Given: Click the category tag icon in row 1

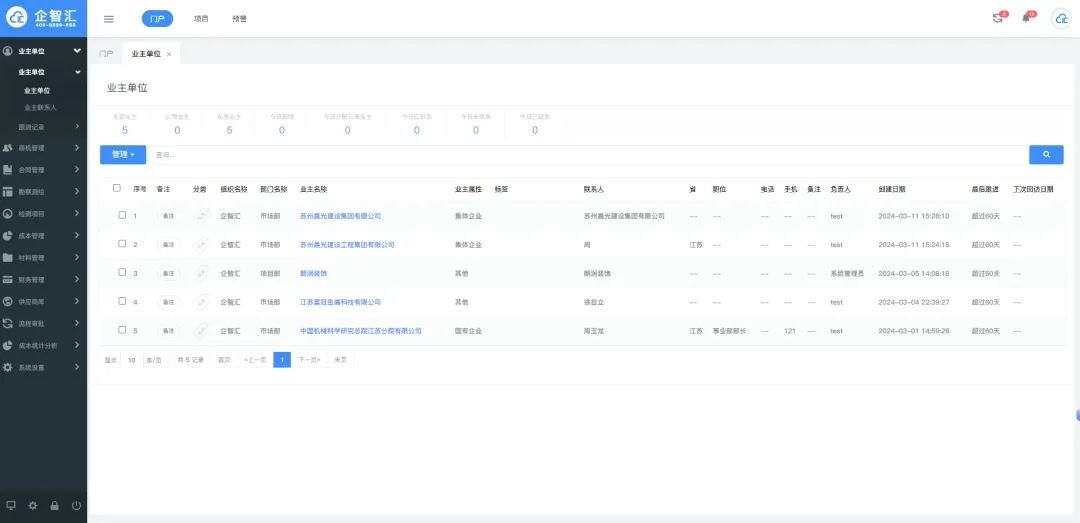Looking at the screenshot, I should tap(200, 216).
